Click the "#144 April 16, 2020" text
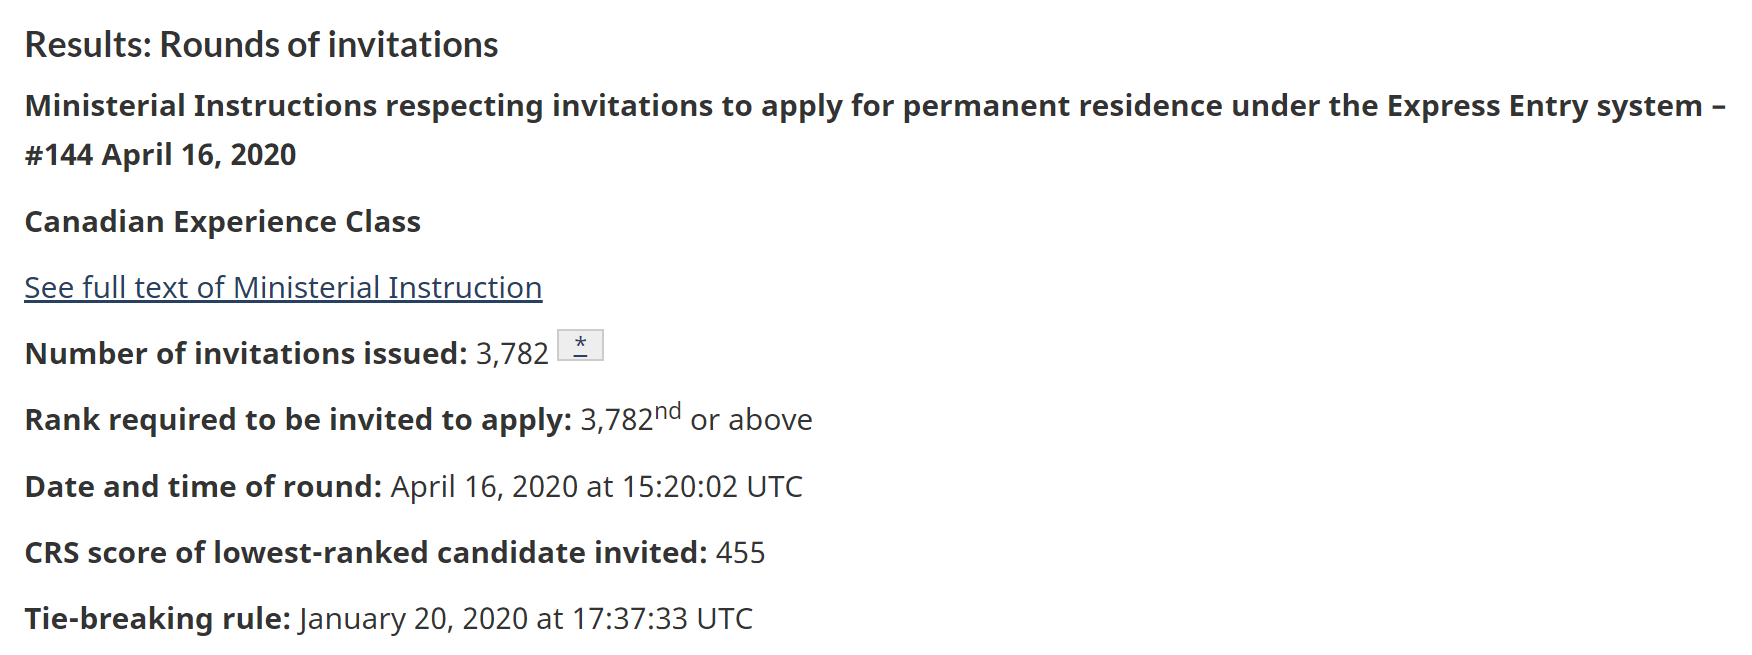 click(160, 155)
